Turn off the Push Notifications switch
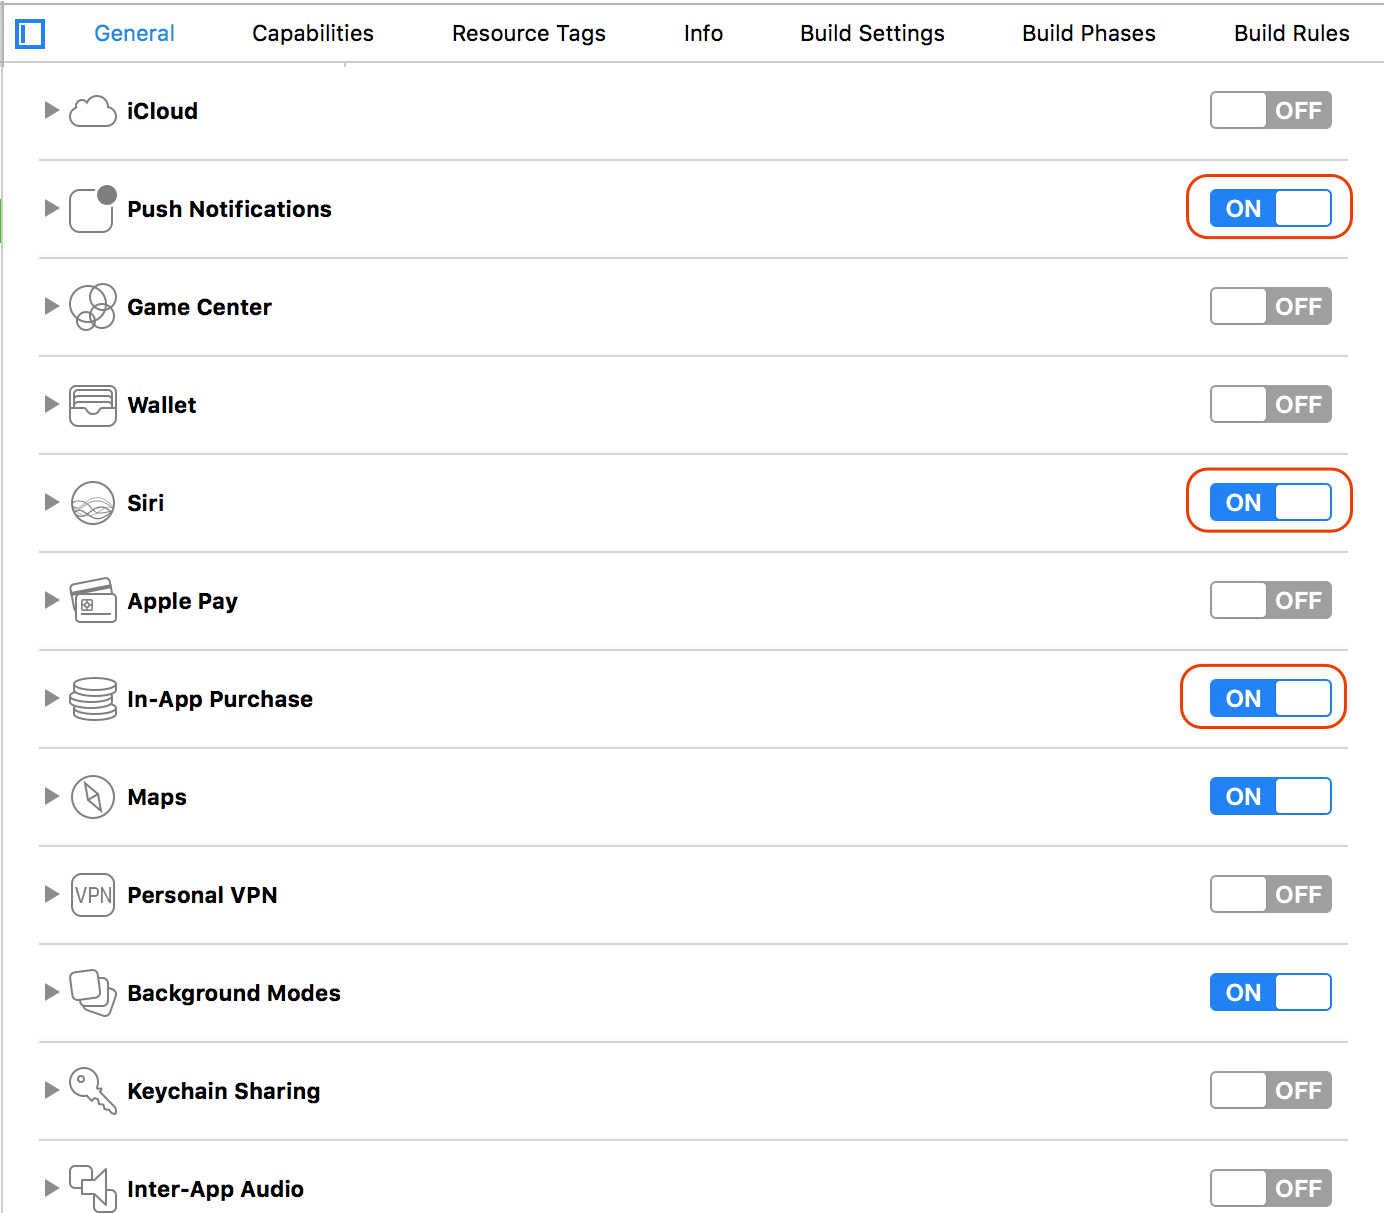Image resolution: width=1384 pixels, height=1213 pixels. (1271, 209)
